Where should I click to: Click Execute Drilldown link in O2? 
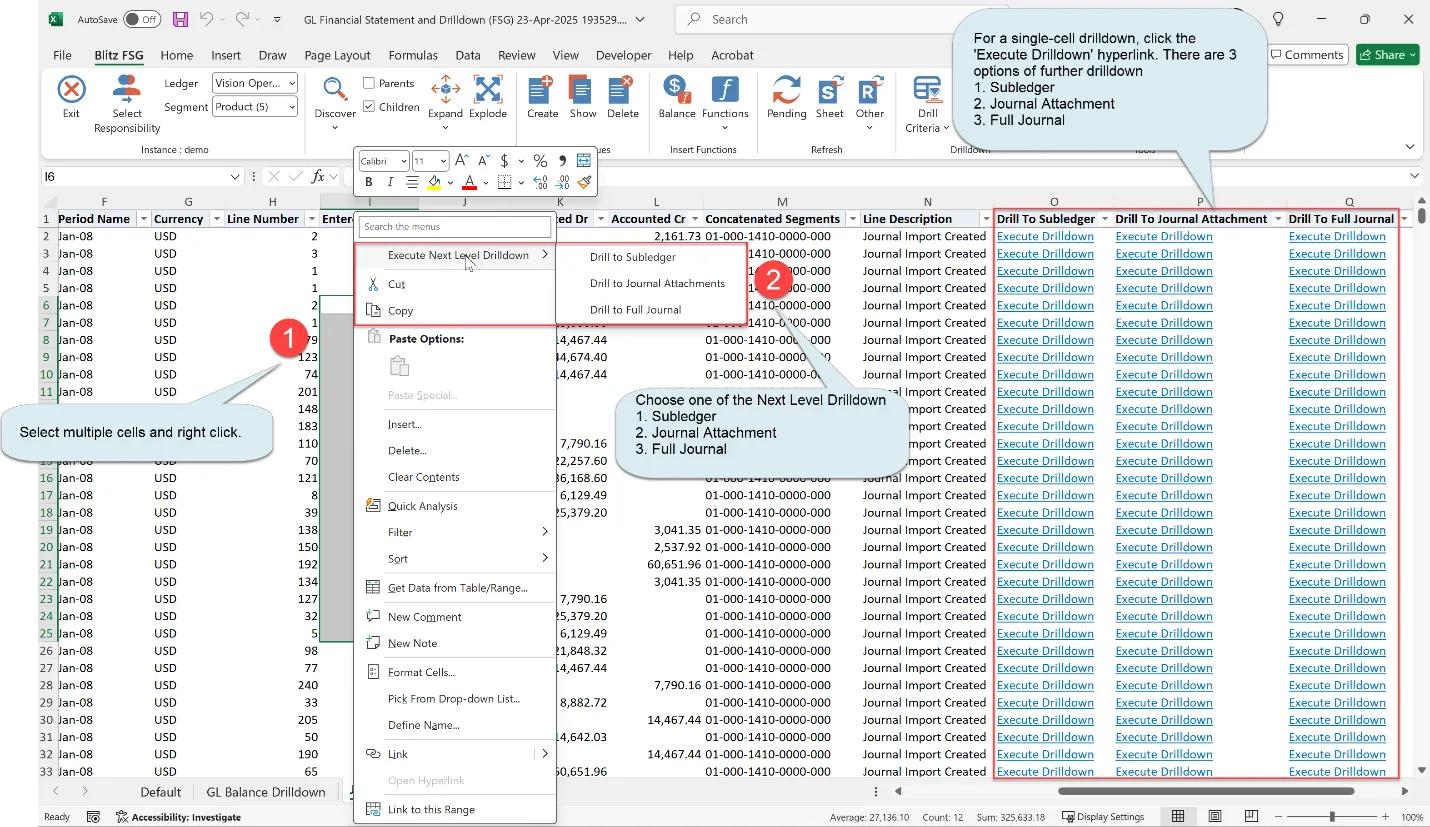coord(1045,237)
